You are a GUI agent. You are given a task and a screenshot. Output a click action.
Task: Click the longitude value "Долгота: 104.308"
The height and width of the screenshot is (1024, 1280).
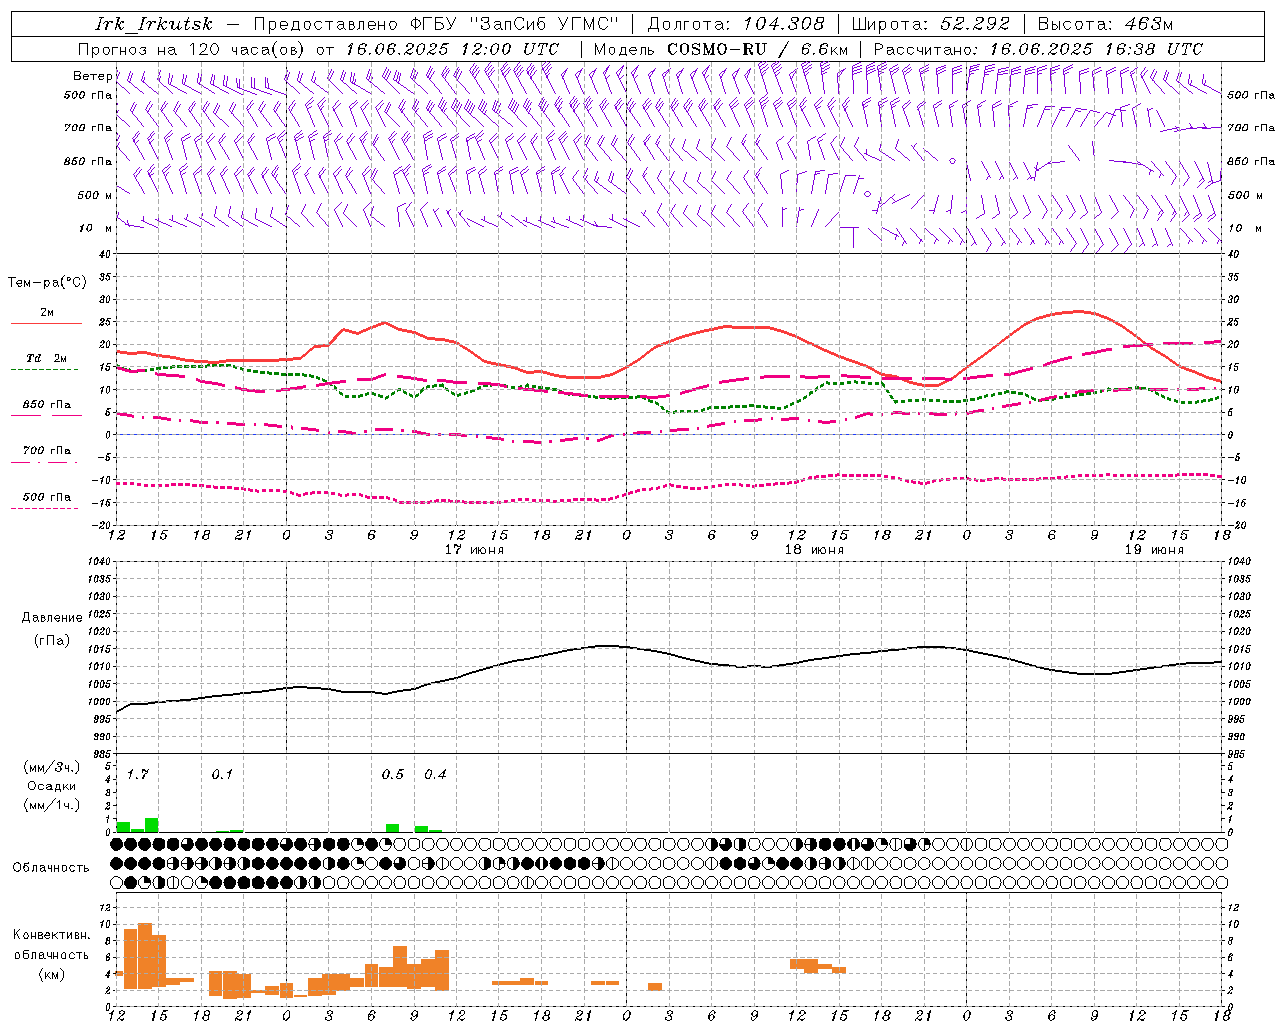click(736, 24)
